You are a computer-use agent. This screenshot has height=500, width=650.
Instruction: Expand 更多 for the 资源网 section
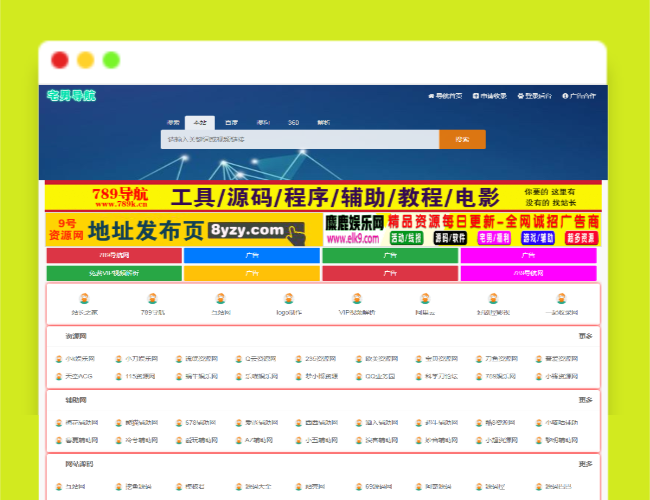[x=585, y=336]
